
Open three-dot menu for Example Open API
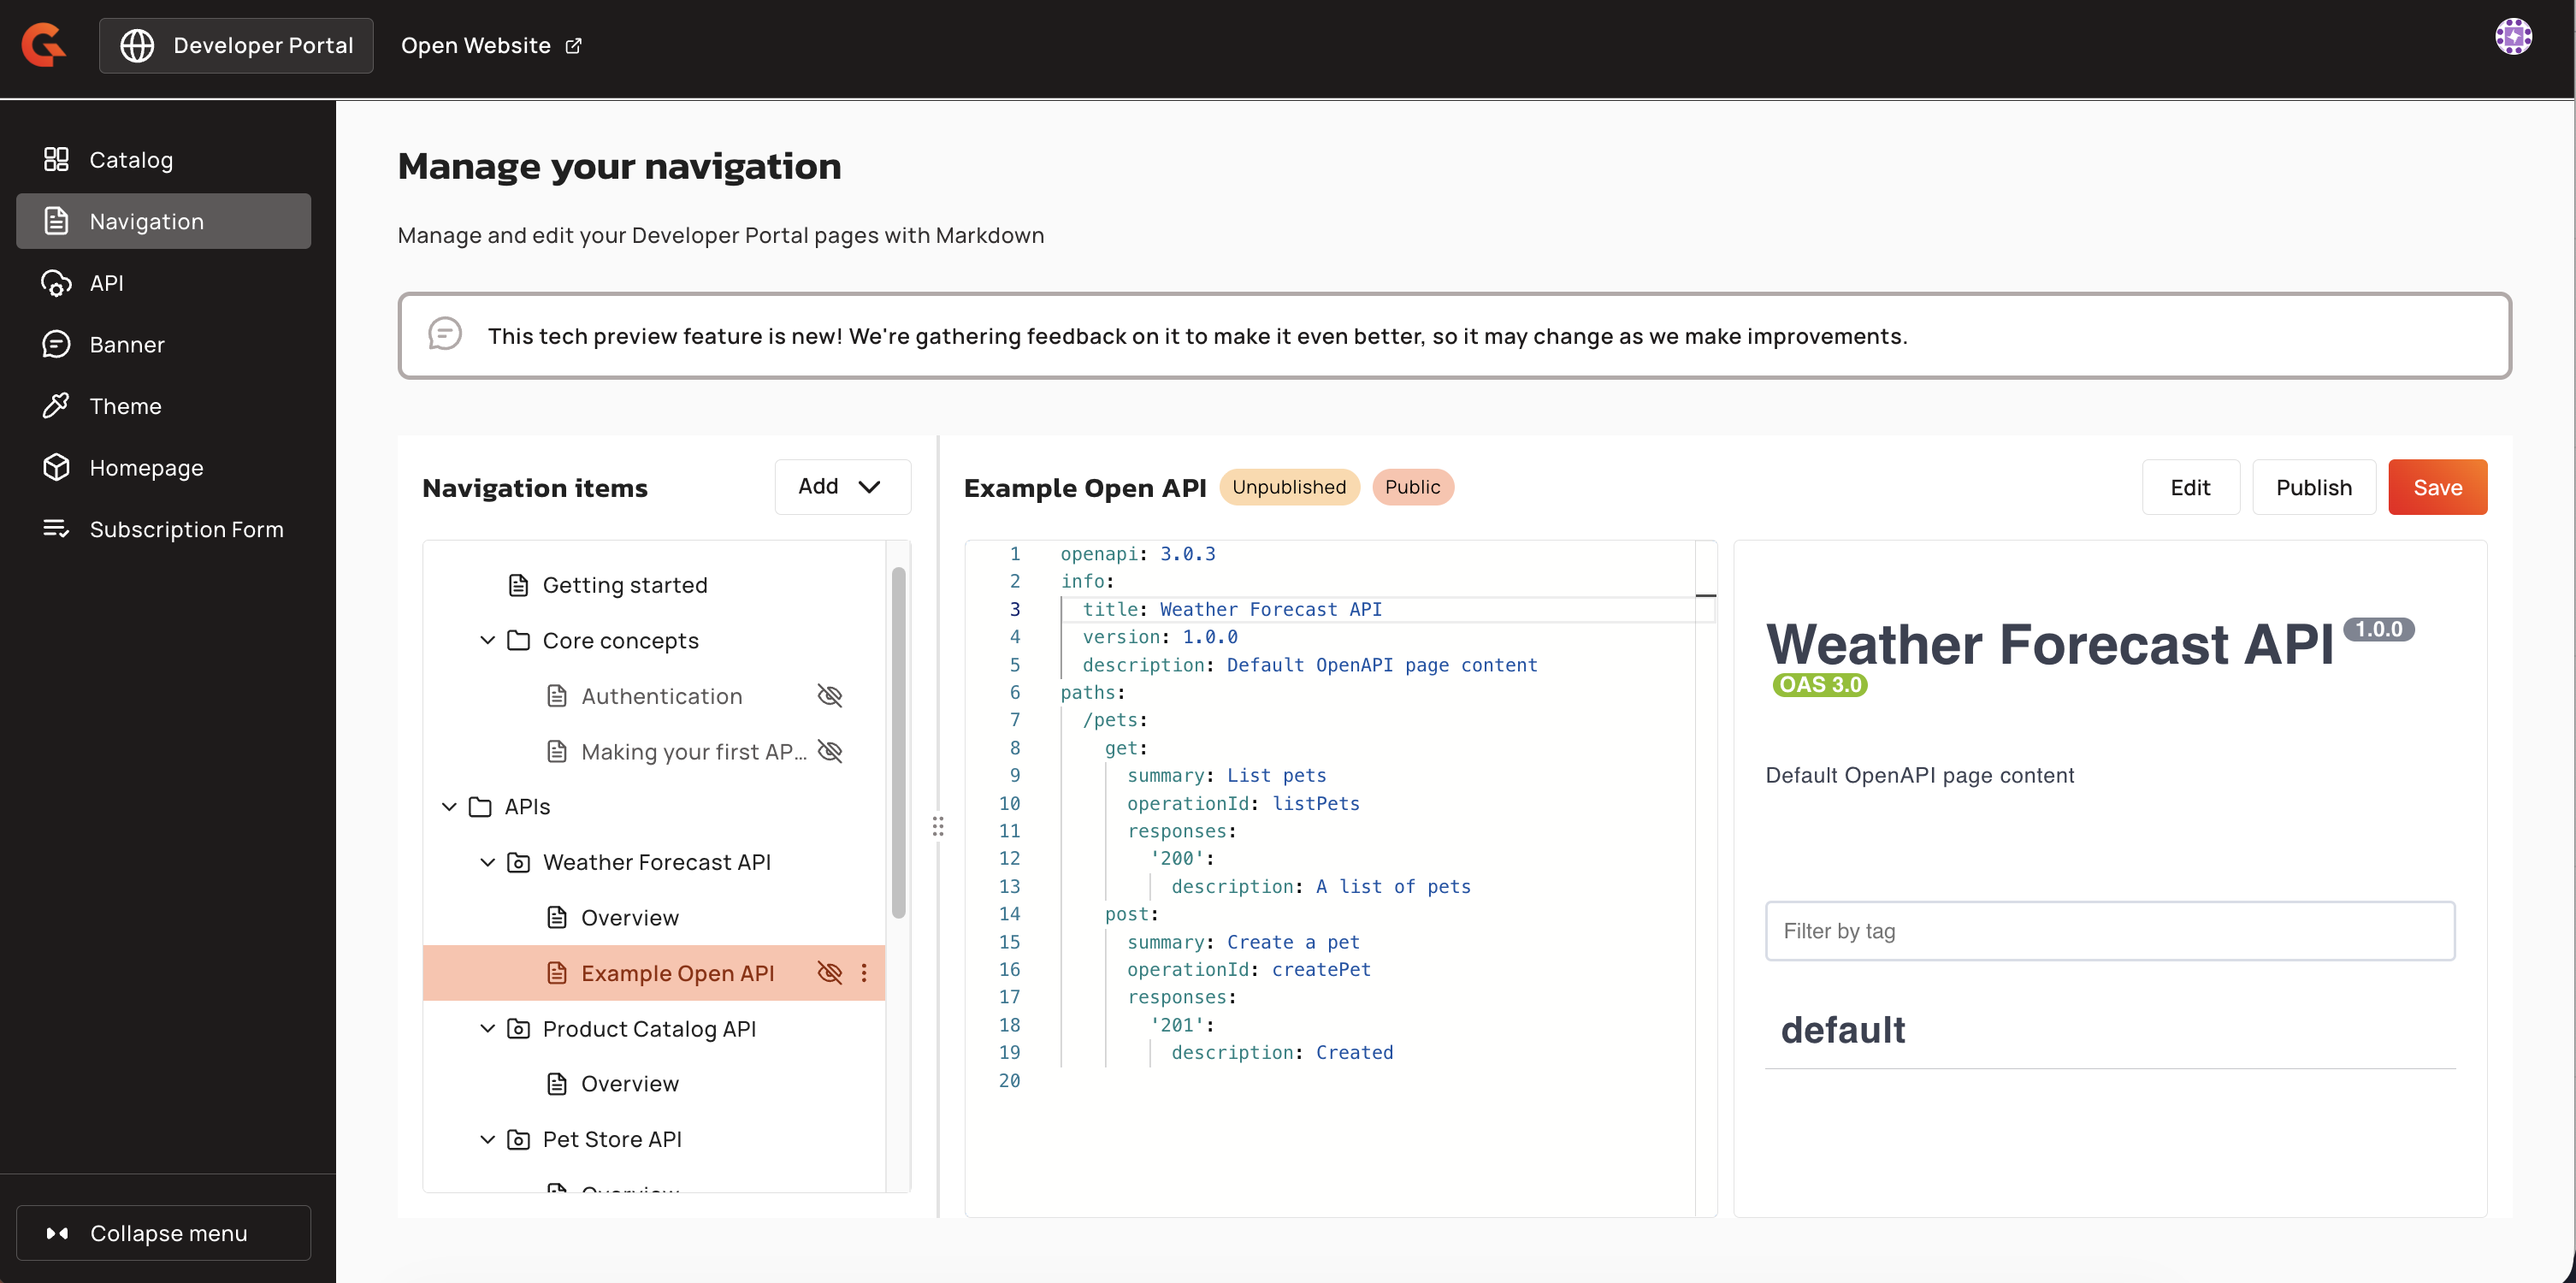864,973
